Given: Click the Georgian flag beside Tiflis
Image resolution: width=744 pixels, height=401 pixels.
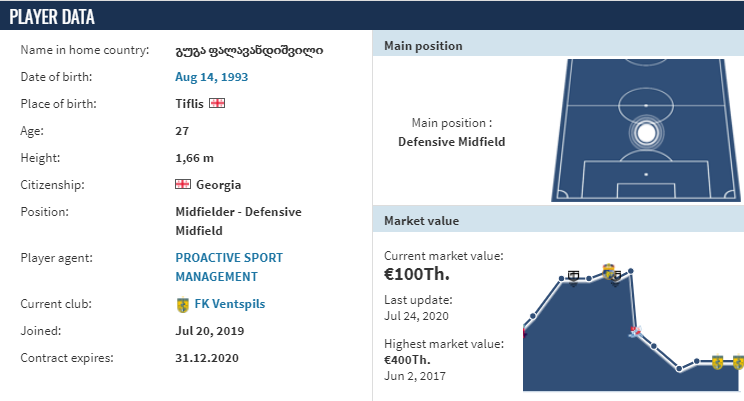Looking at the screenshot, I should tap(217, 103).
